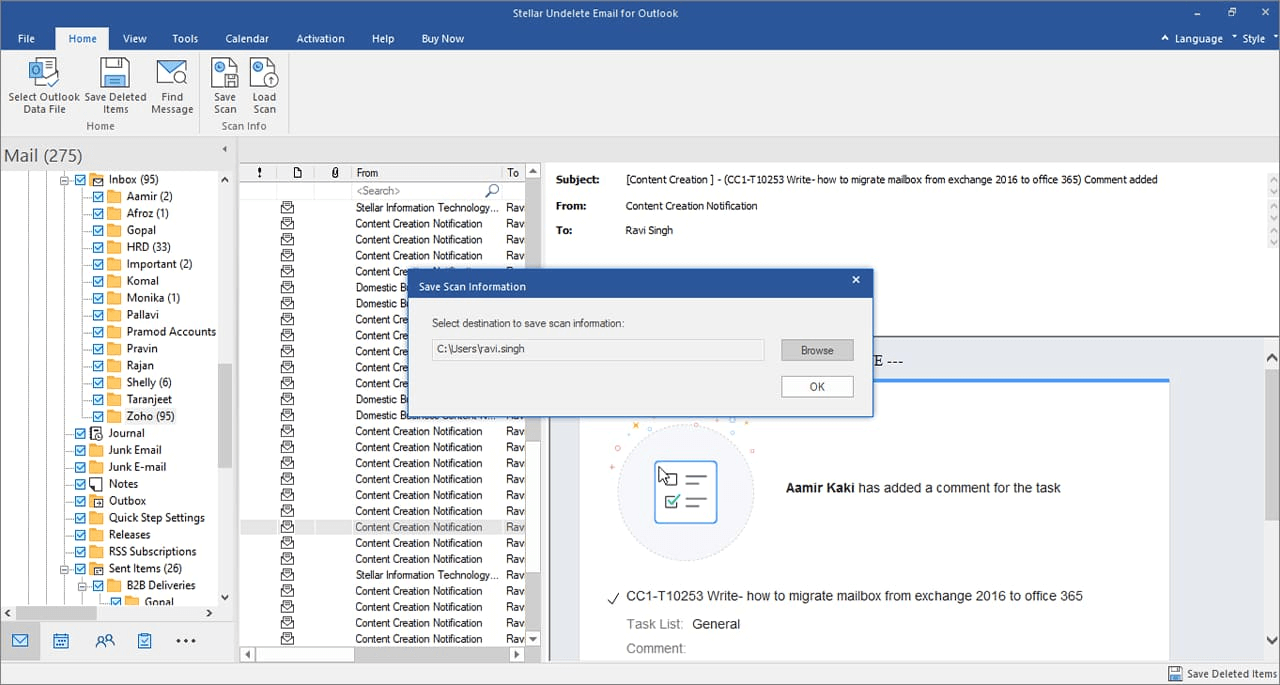Click the folder tree vertical scrollbar
1280x685 pixels.
225,415
